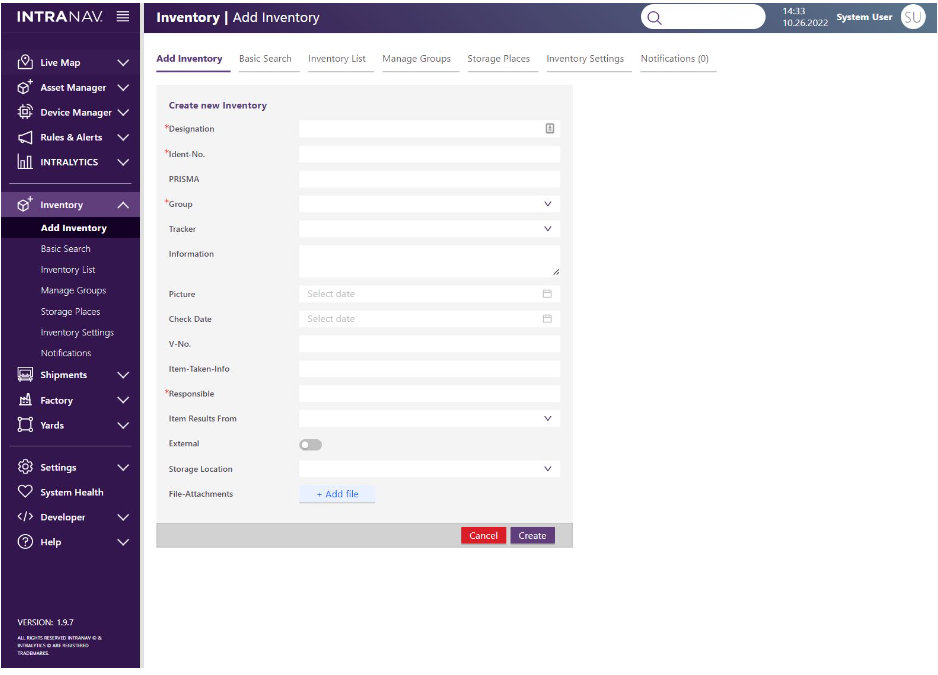Click the Live Map pin icon
938x675 pixels.
coord(25,62)
